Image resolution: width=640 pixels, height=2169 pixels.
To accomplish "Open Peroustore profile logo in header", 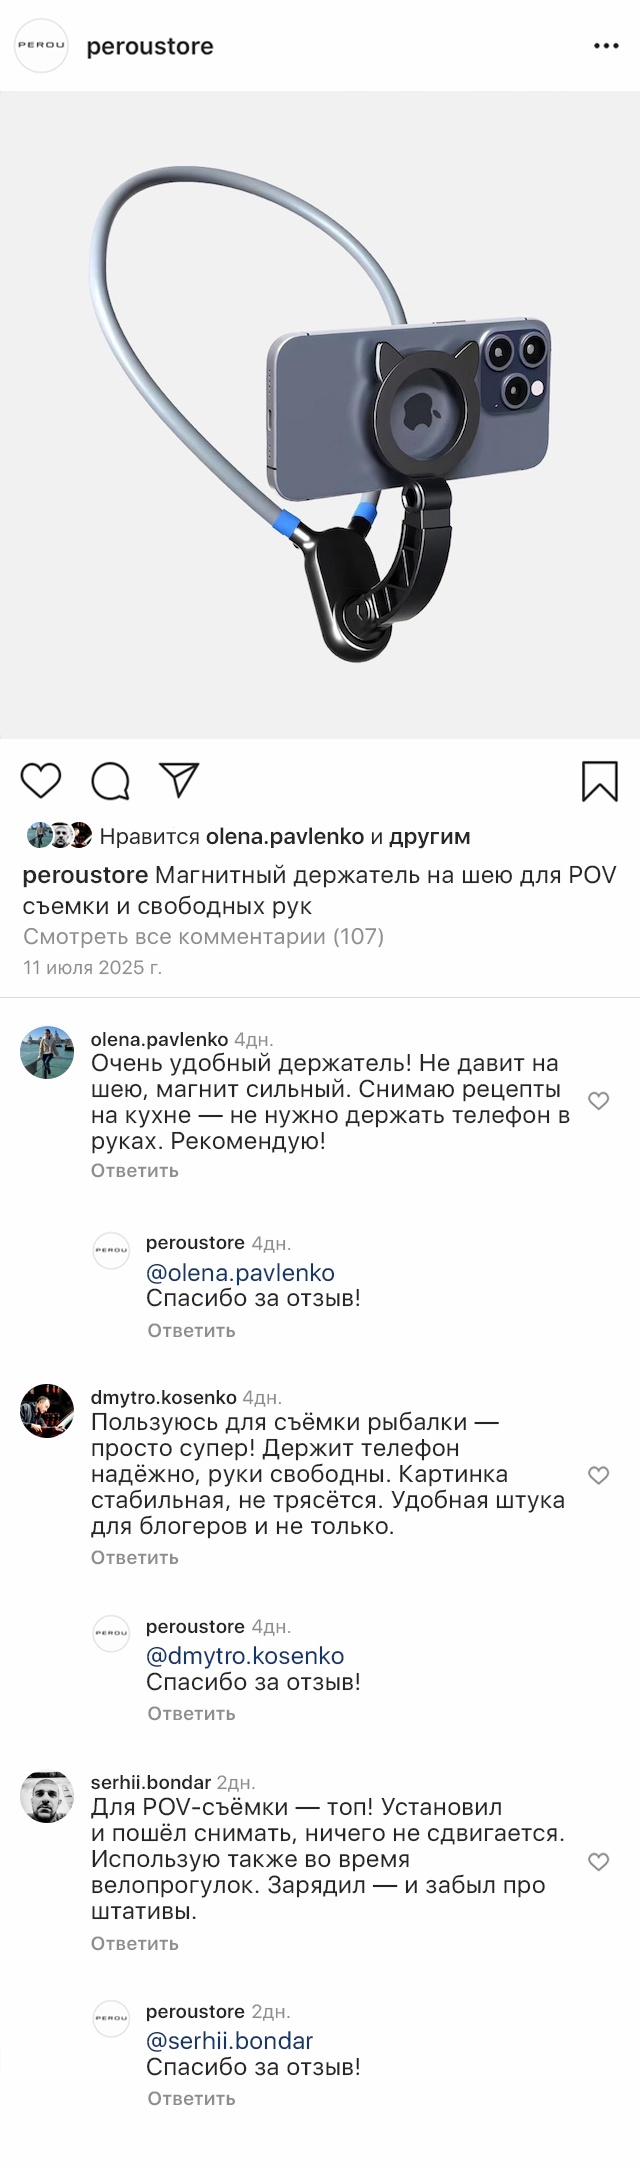I will (41, 46).
